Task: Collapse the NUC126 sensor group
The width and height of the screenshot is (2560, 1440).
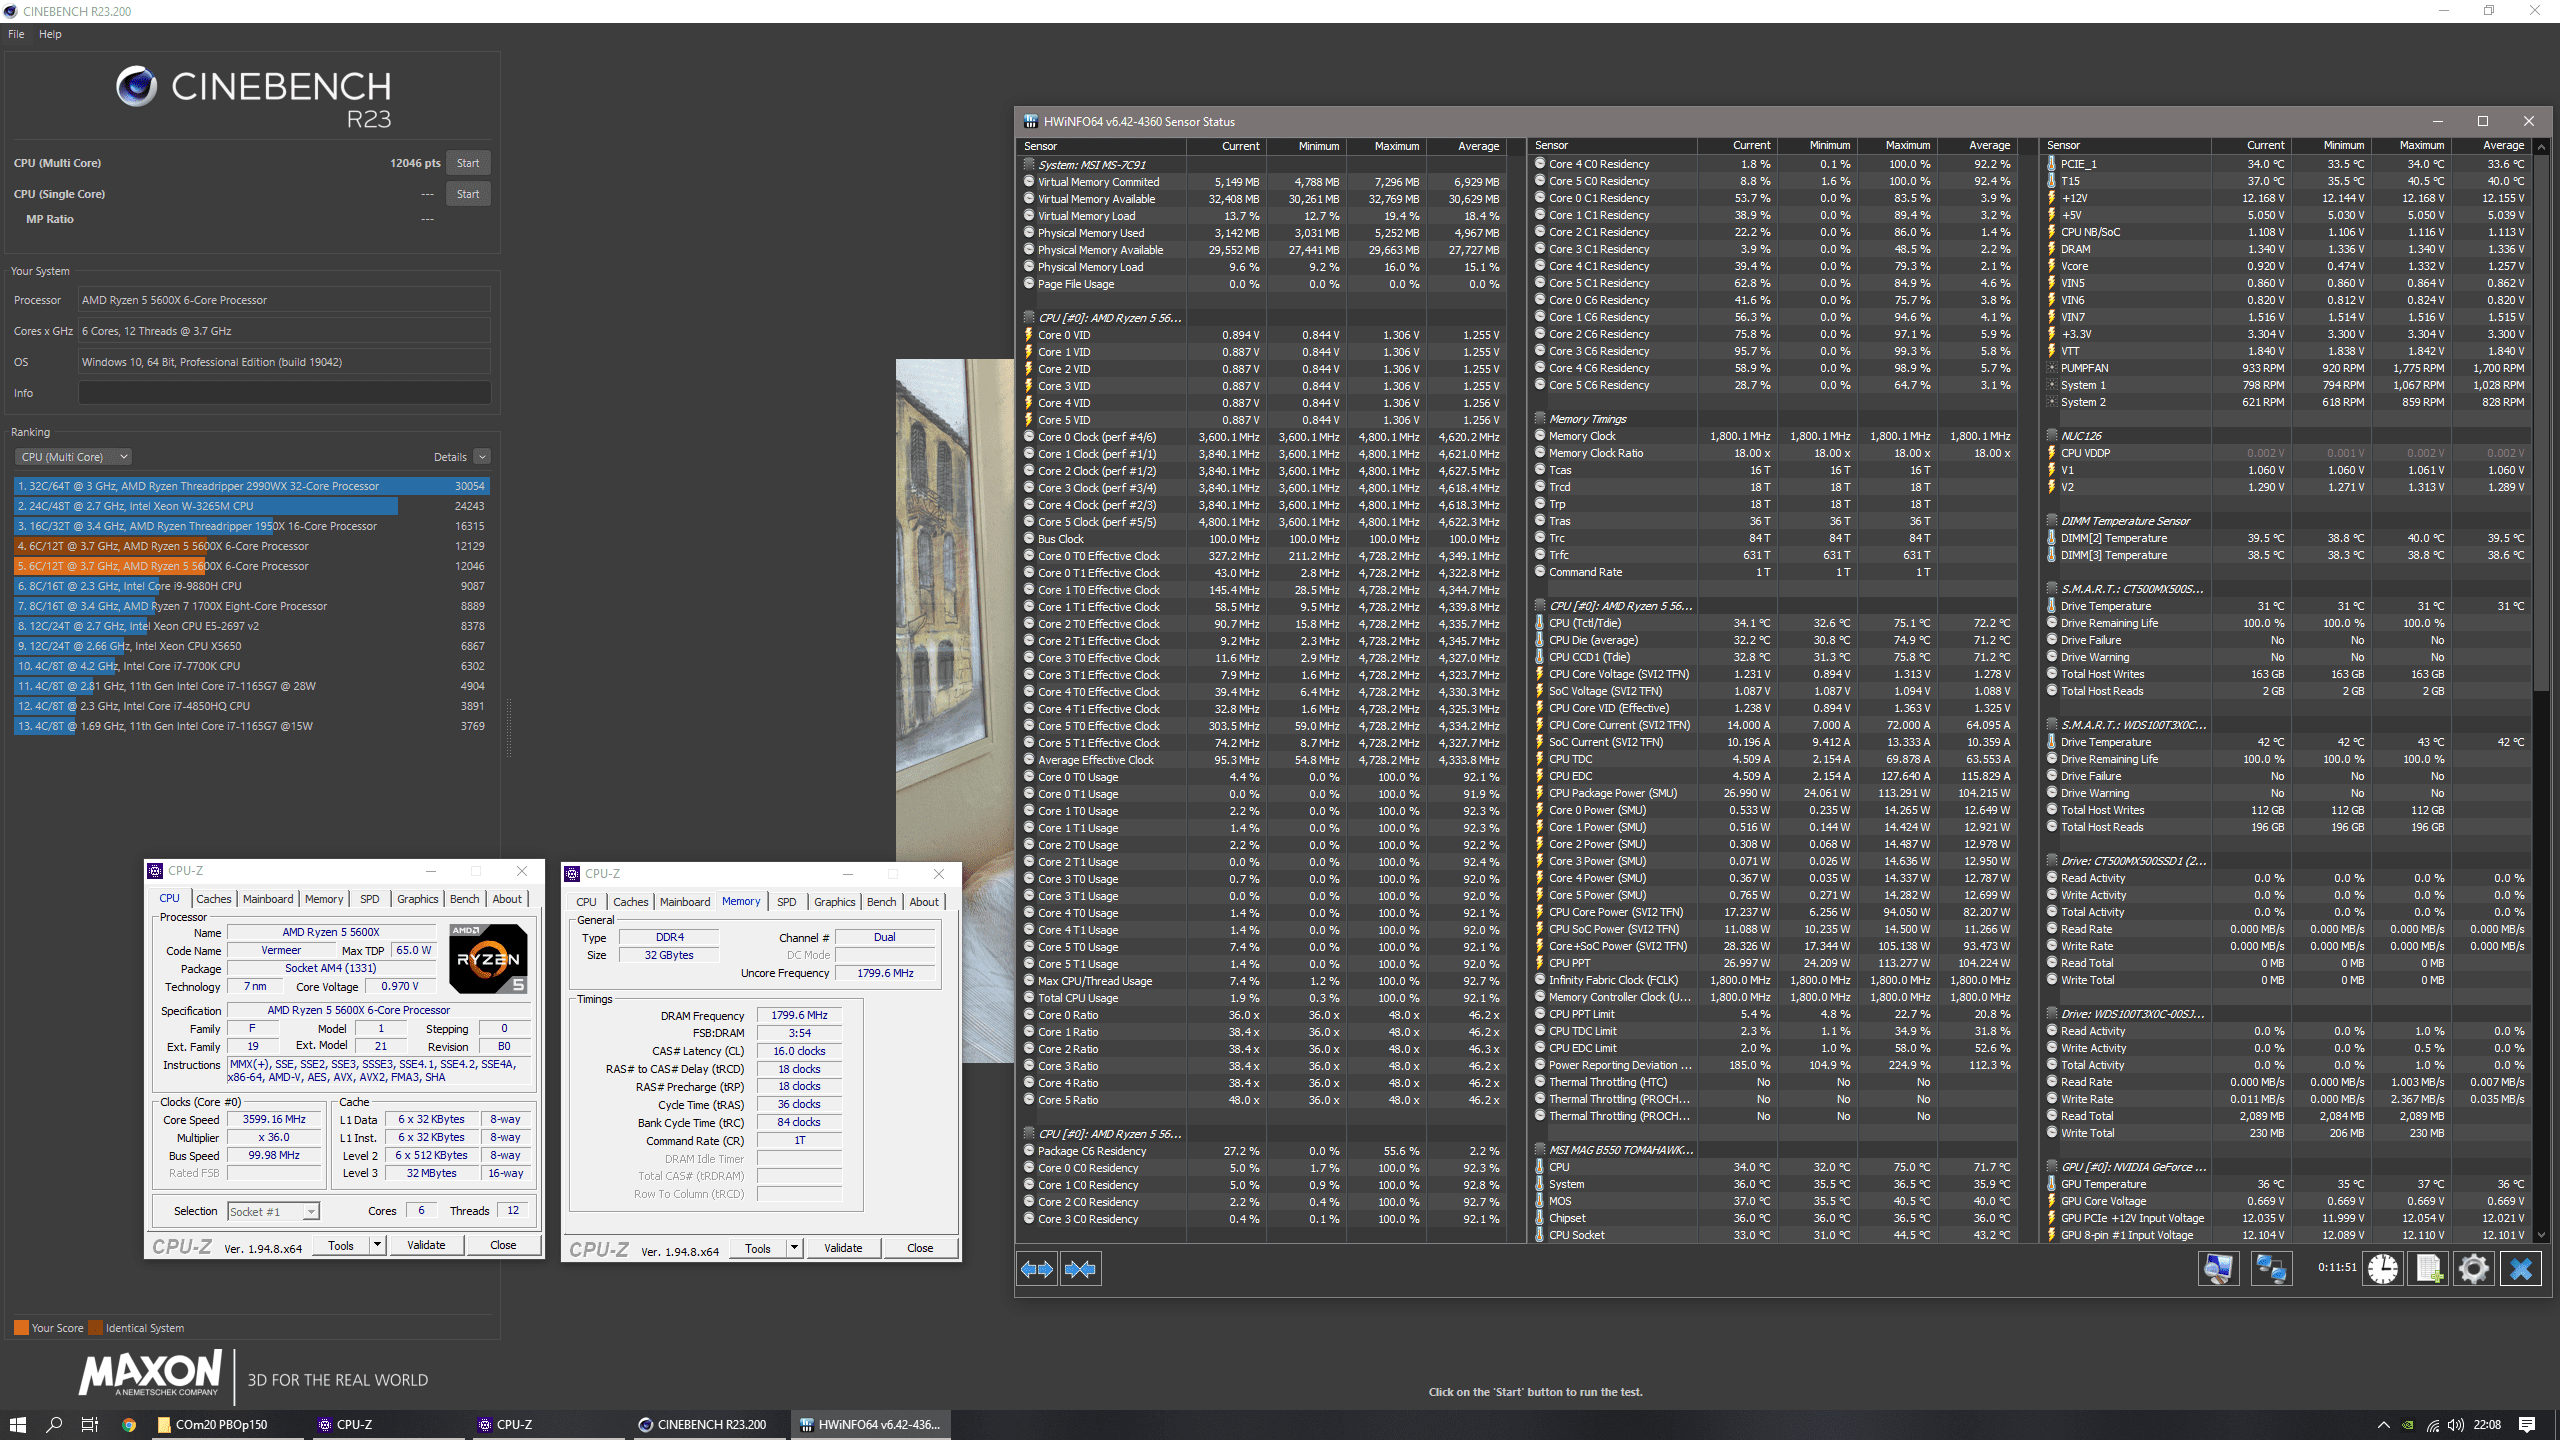Action: [x=2052, y=436]
